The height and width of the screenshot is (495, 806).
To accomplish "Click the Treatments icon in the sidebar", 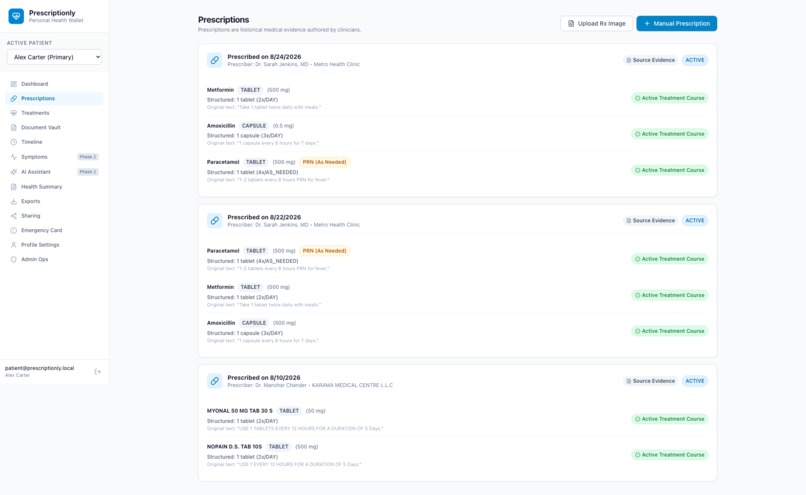I will tap(14, 113).
